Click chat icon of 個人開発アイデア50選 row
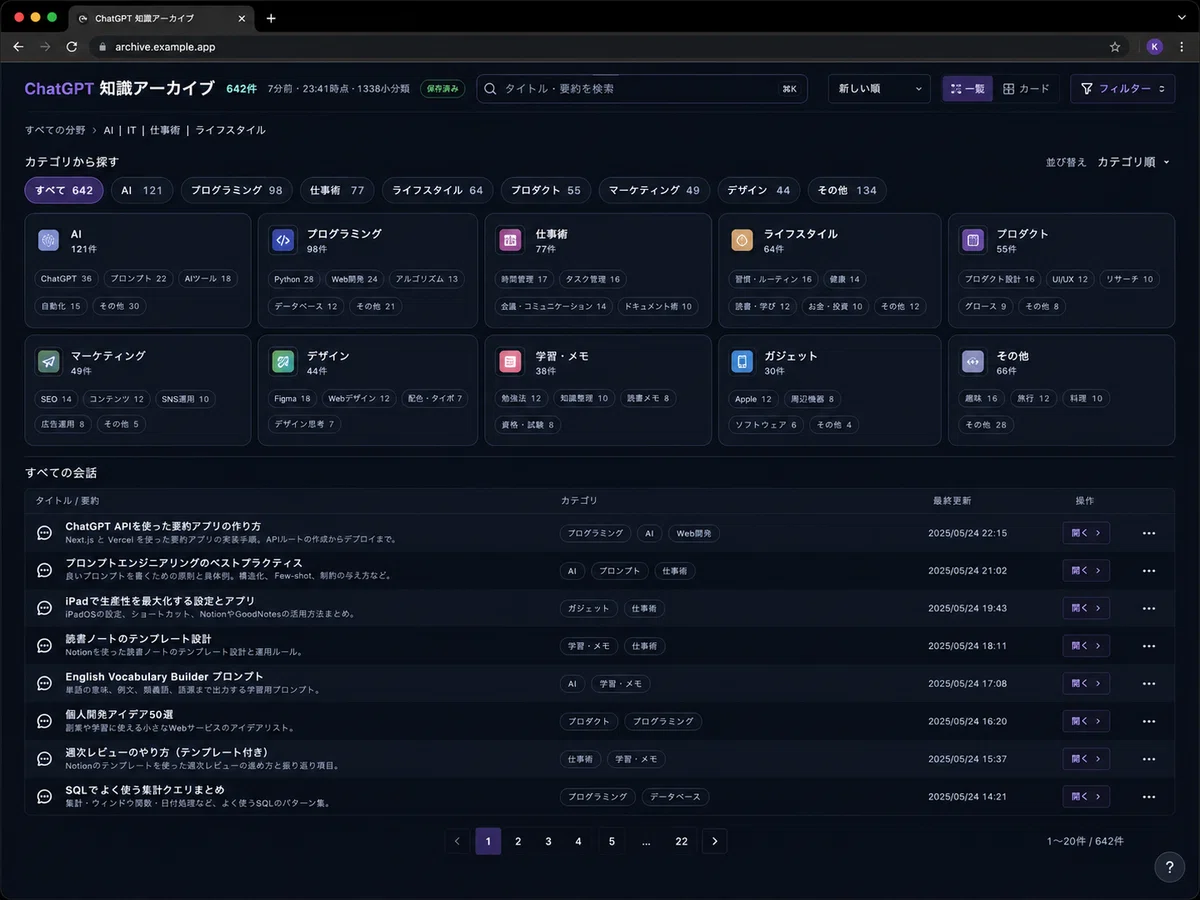This screenshot has width=1200, height=900. pos(44,721)
